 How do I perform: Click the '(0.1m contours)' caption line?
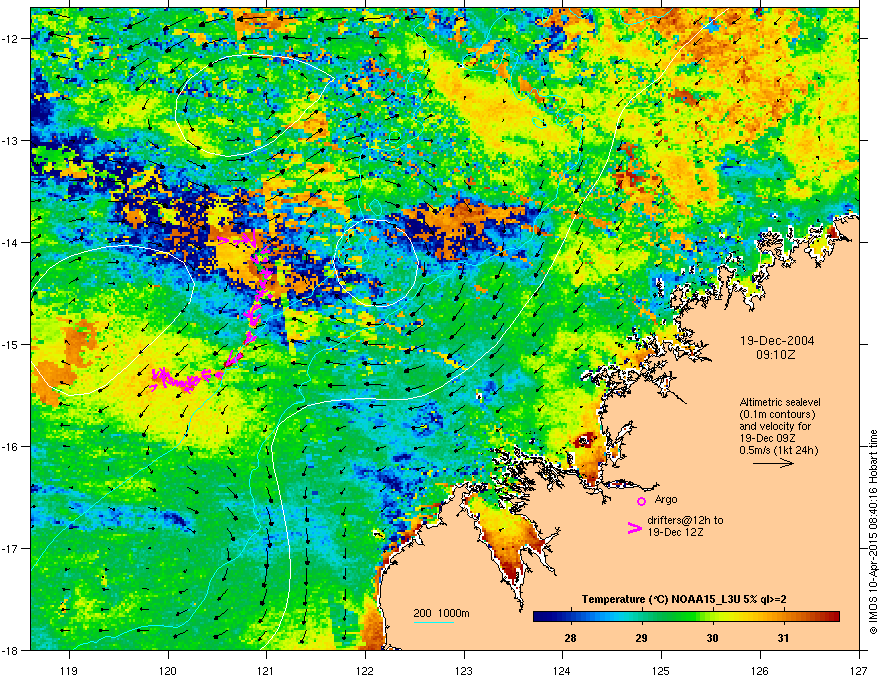click(x=777, y=415)
